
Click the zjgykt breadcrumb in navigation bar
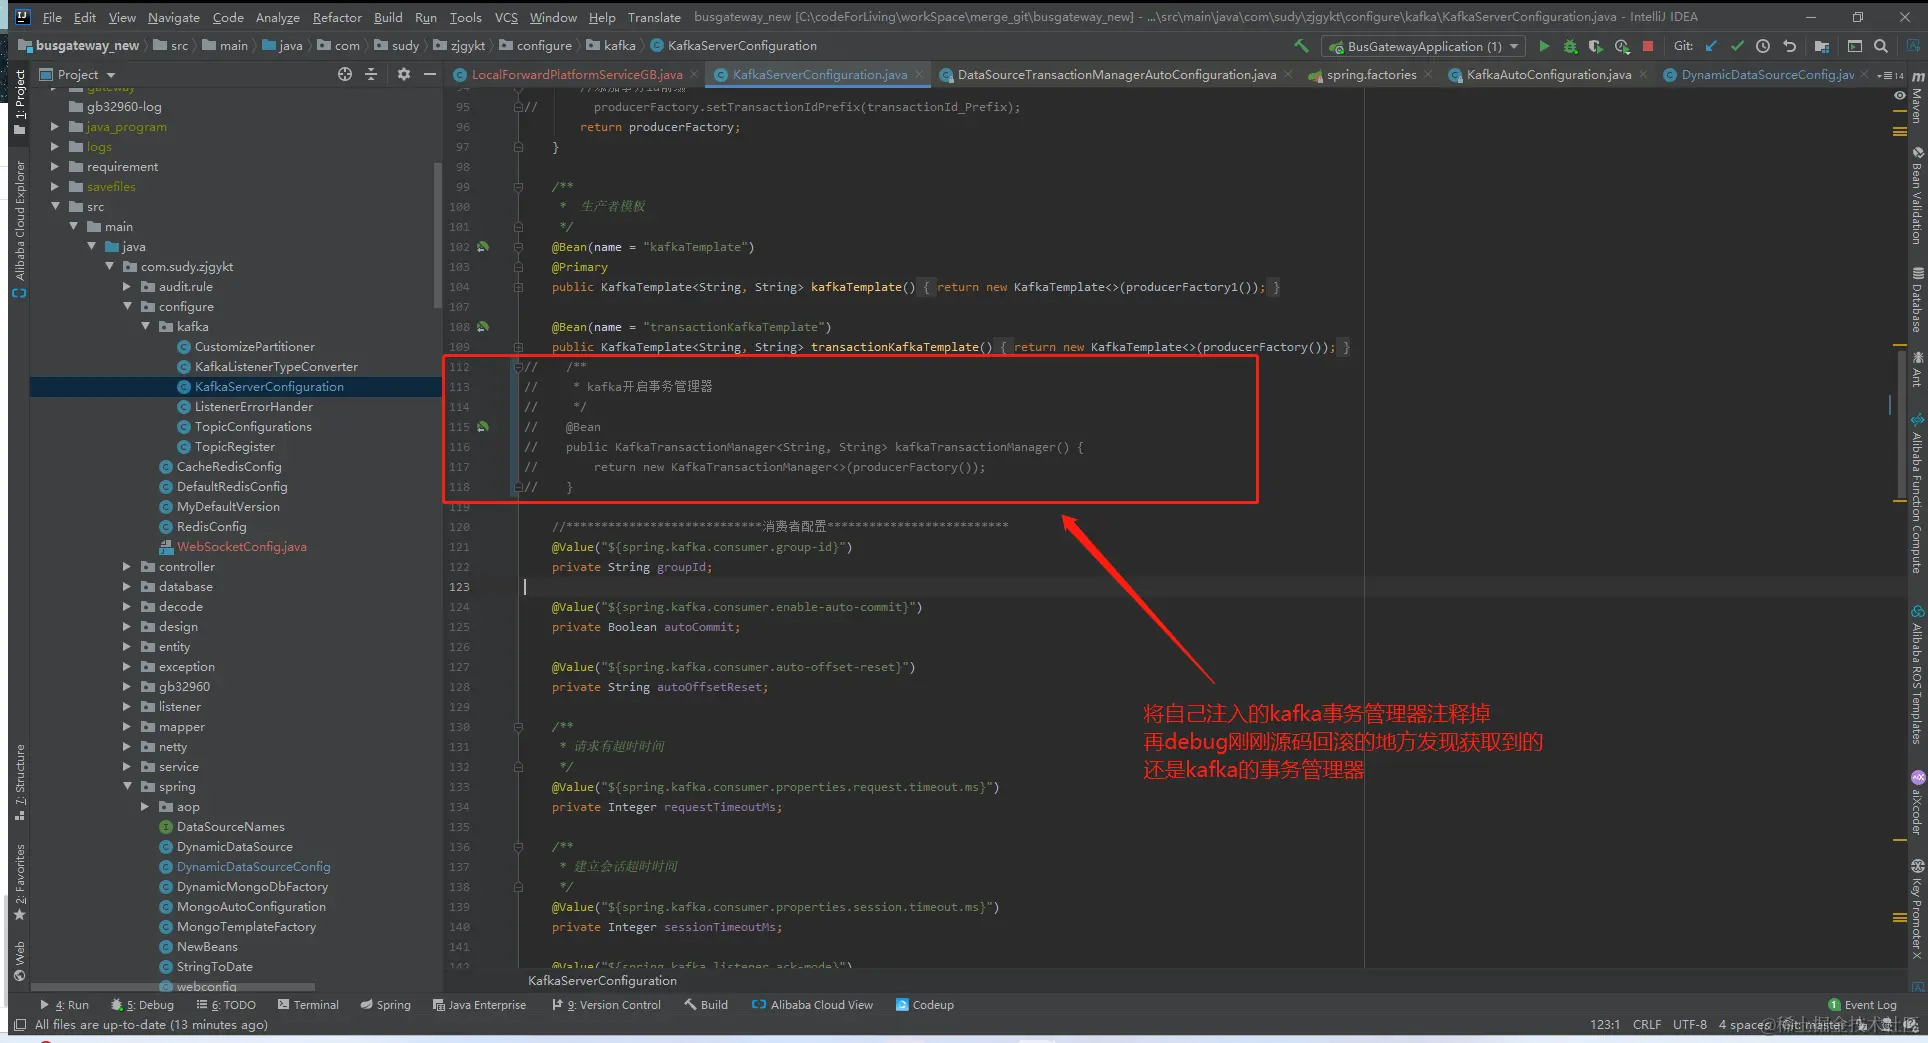point(467,46)
